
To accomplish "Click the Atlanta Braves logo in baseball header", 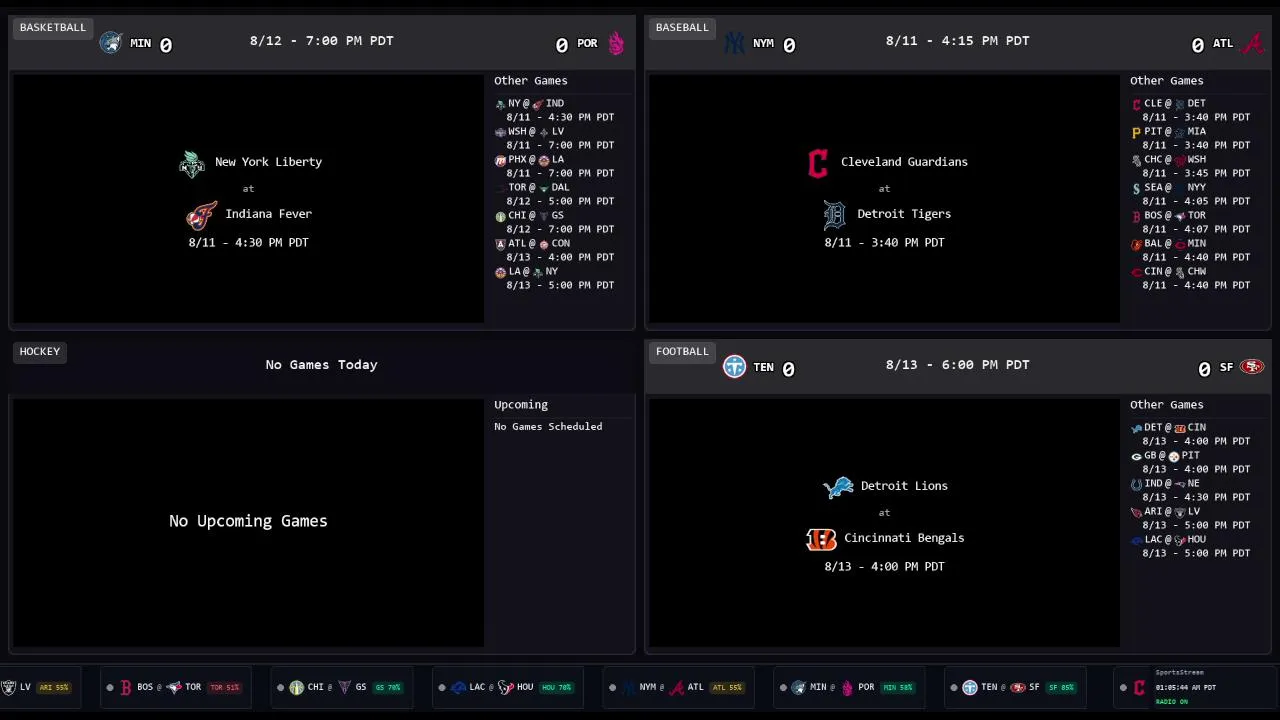I will pyautogui.click(x=1252, y=43).
